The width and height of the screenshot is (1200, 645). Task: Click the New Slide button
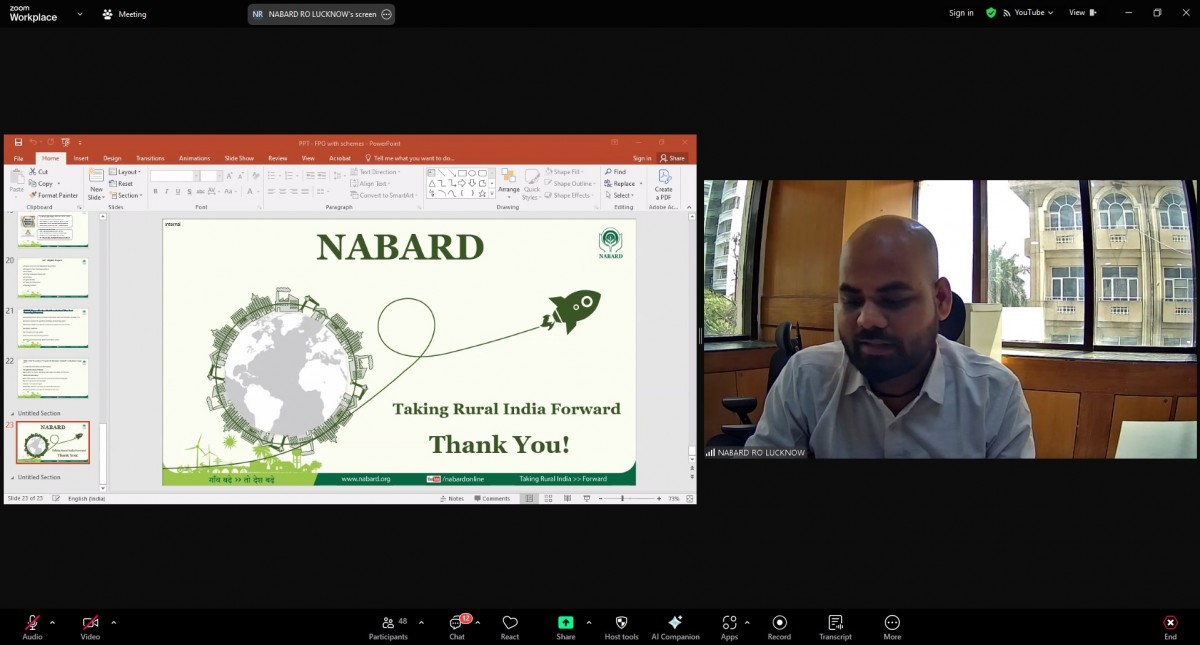point(96,184)
